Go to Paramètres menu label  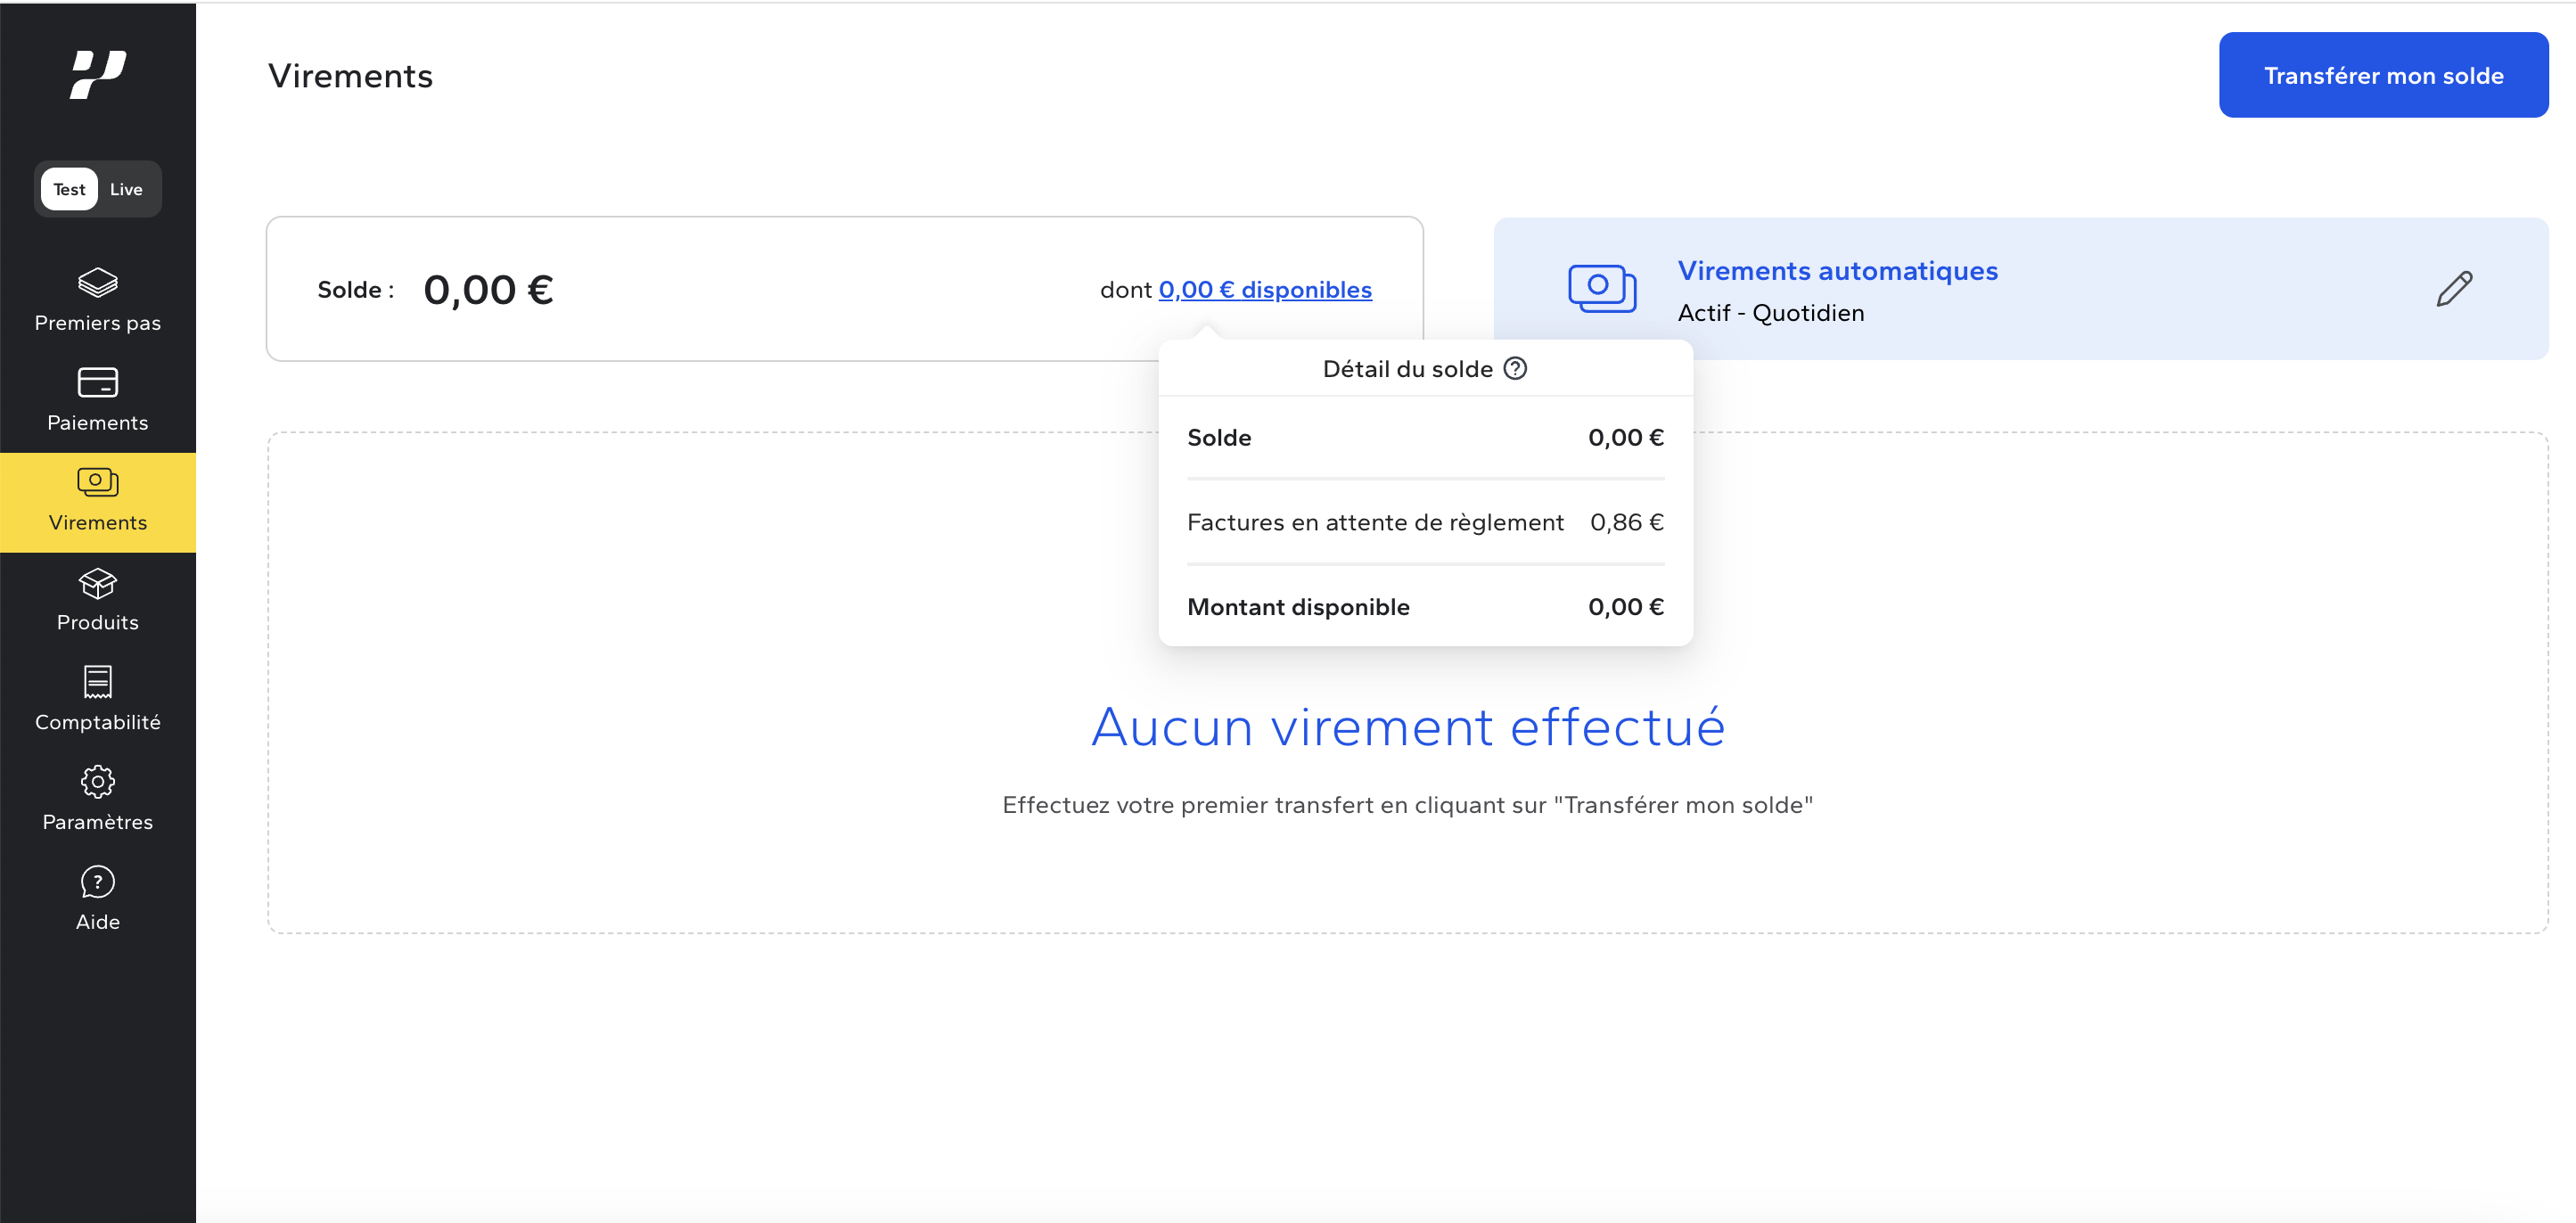pyautogui.click(x=98, y=823)
